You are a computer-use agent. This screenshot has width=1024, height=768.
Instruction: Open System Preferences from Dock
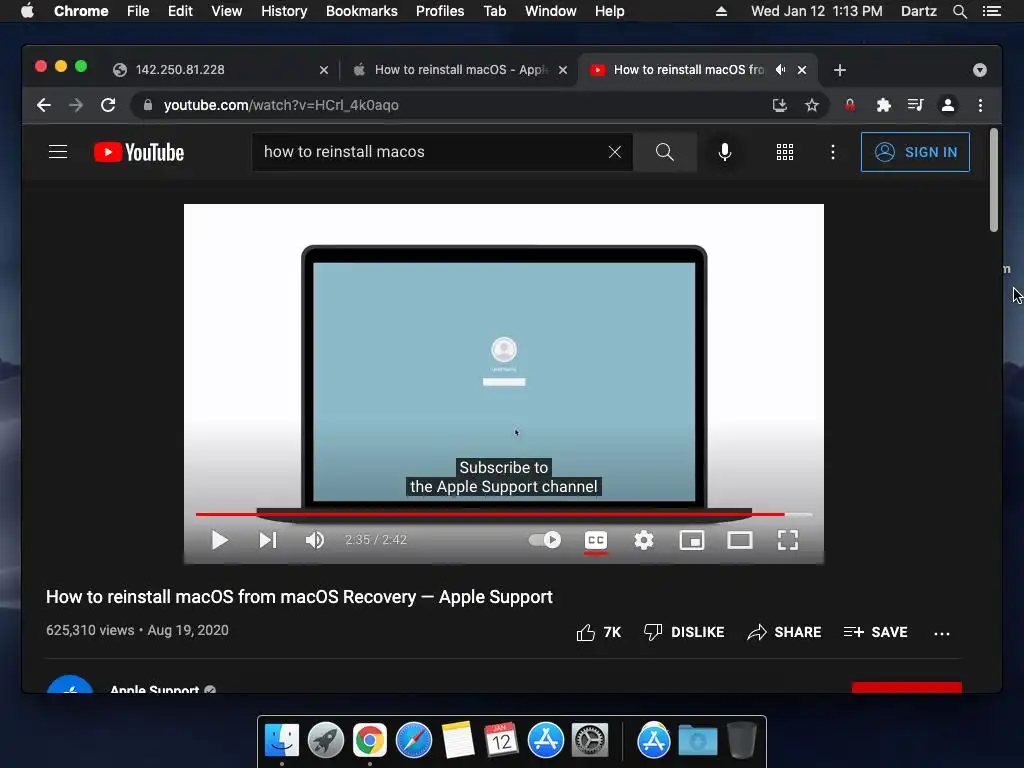[x=590, y=741]
